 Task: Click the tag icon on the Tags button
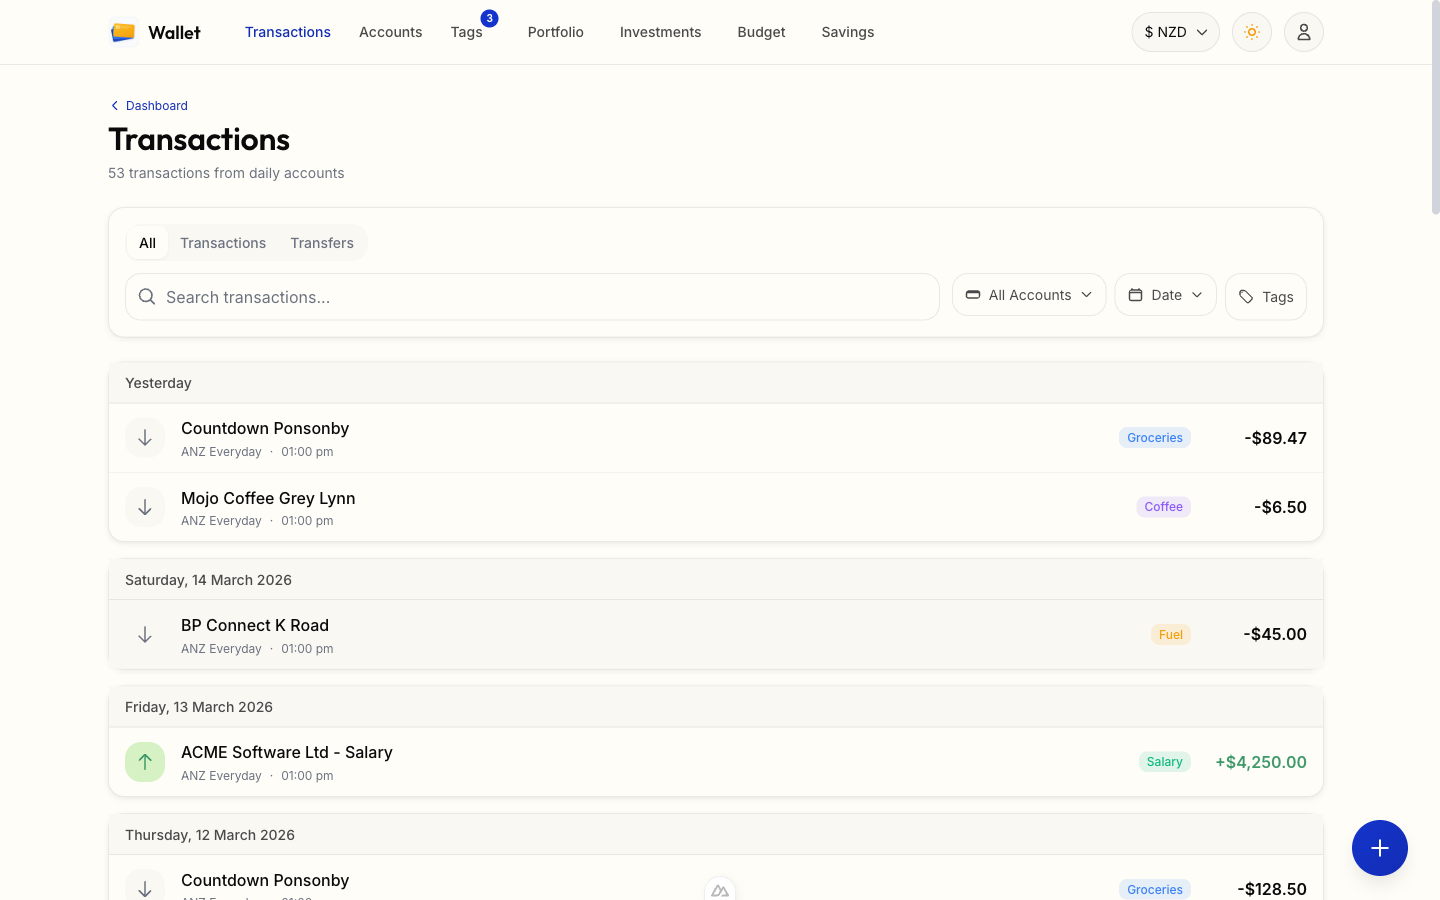(x=1246, y=296)
